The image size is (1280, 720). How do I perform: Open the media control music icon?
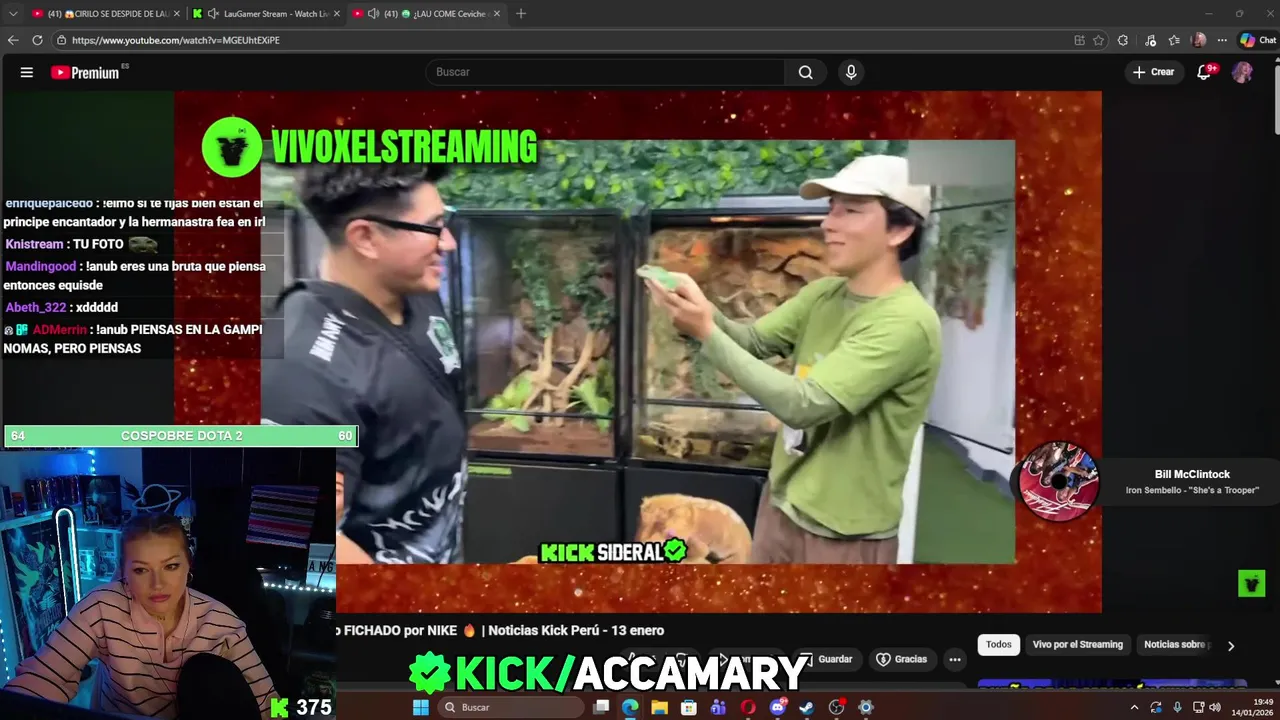pos(1151,40)
